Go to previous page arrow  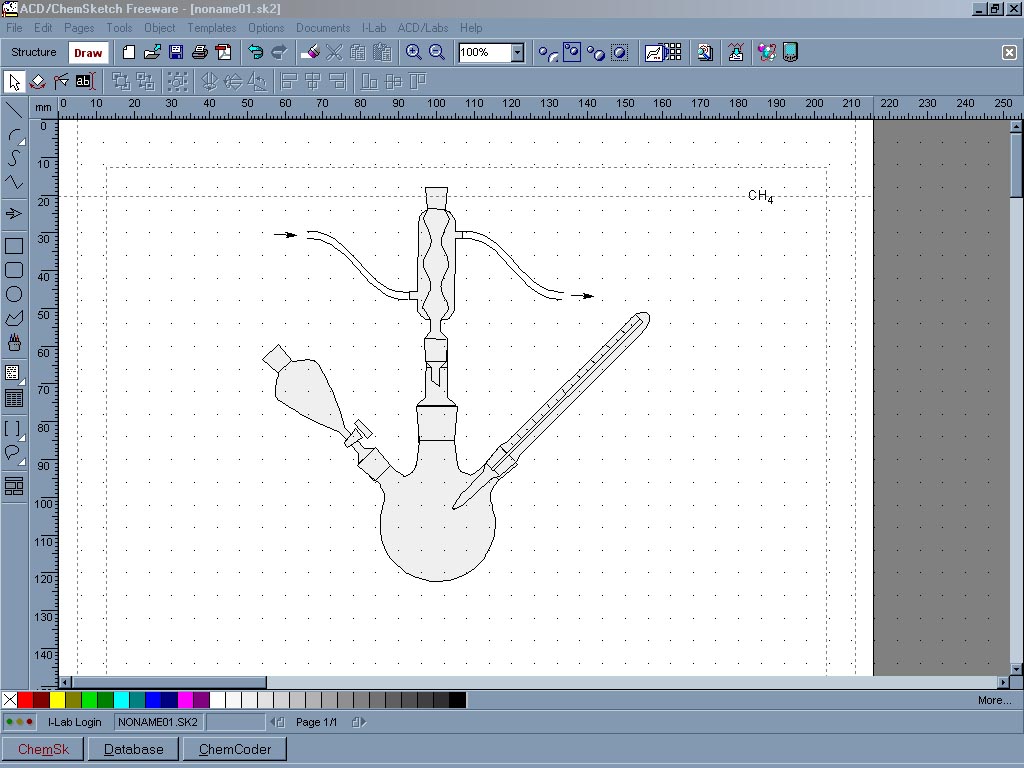click(278, 722)
